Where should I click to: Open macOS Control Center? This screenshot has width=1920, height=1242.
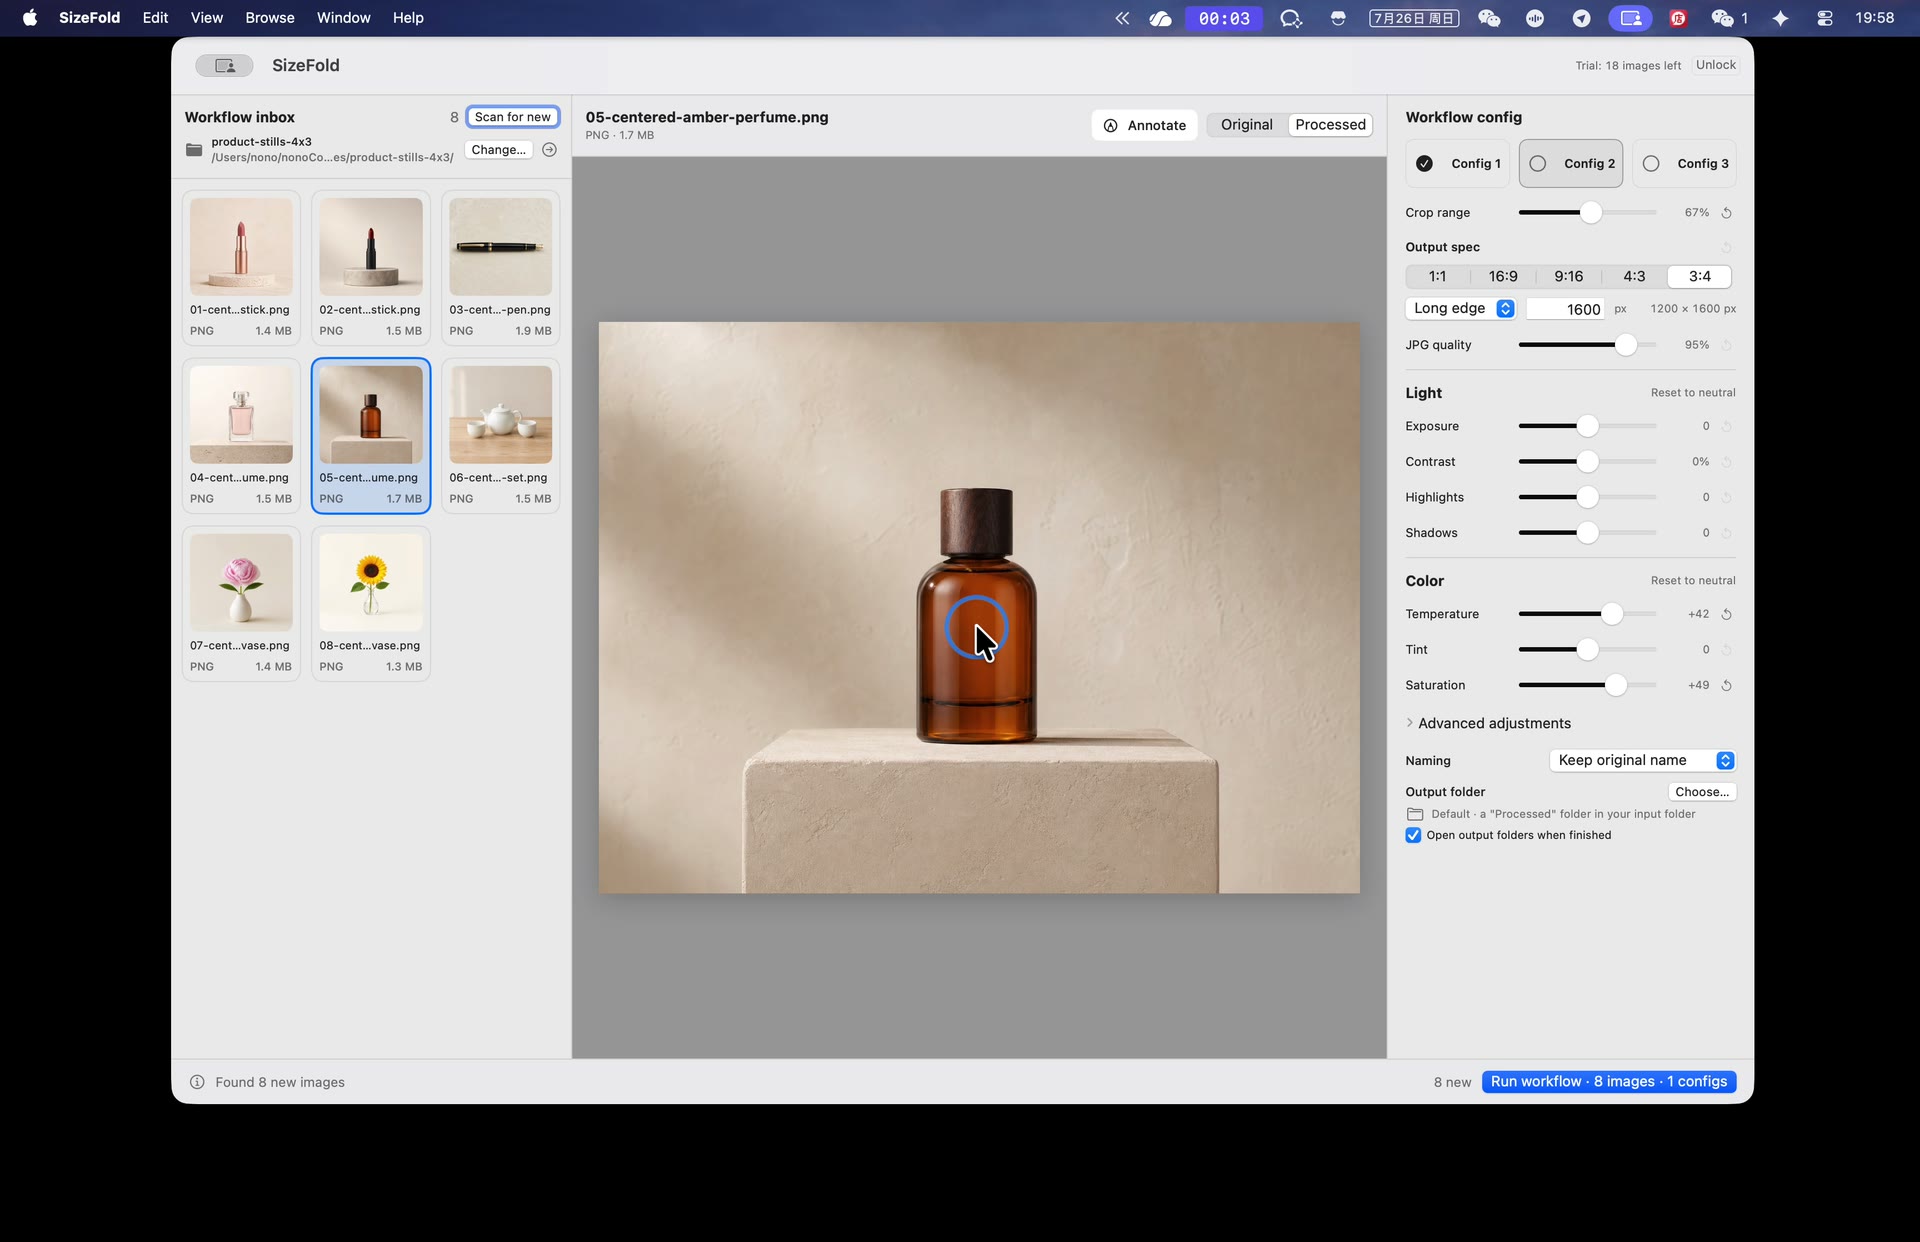pyautogui.click(x=1824, y=18)
